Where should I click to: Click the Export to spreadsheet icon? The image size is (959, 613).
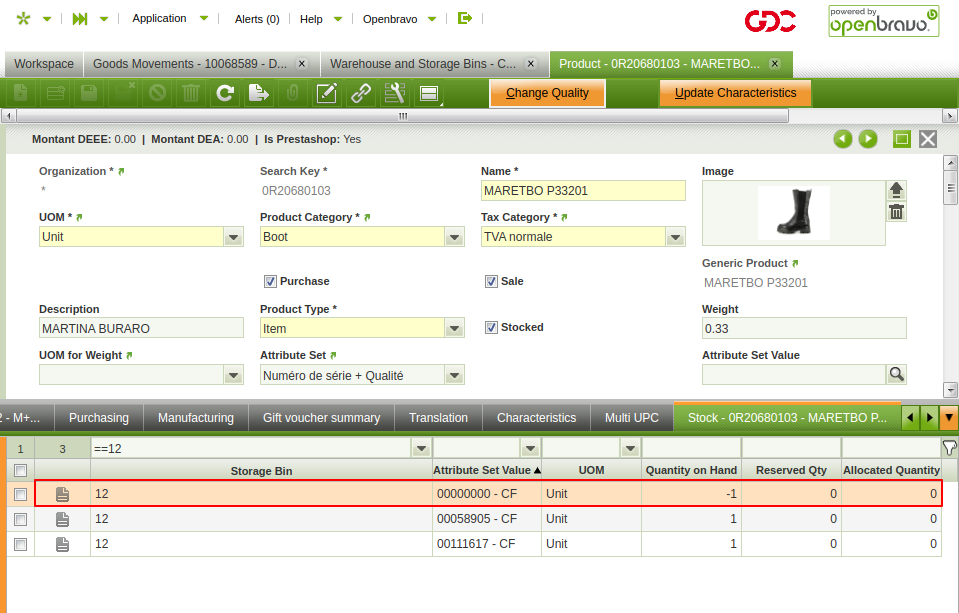coord(258,93)
